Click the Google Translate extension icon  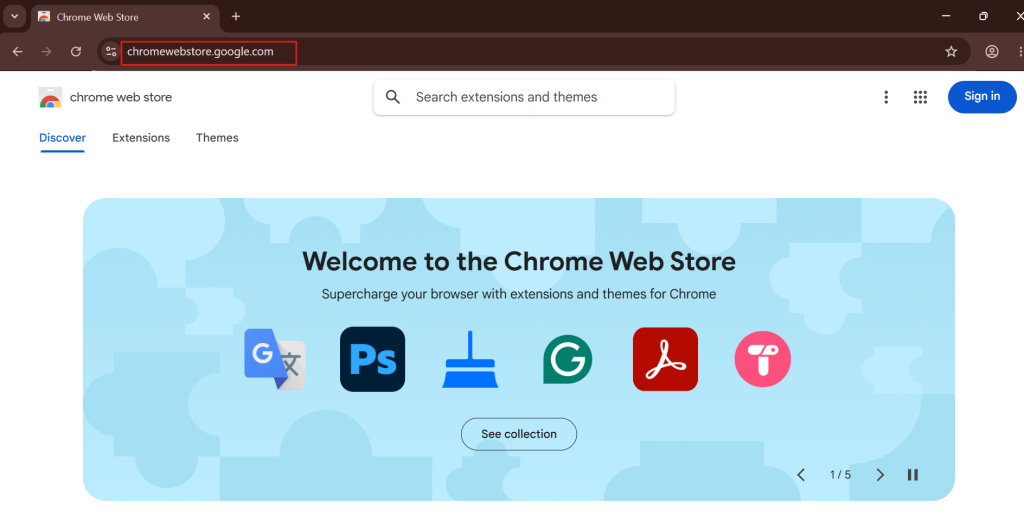(274, 359)
